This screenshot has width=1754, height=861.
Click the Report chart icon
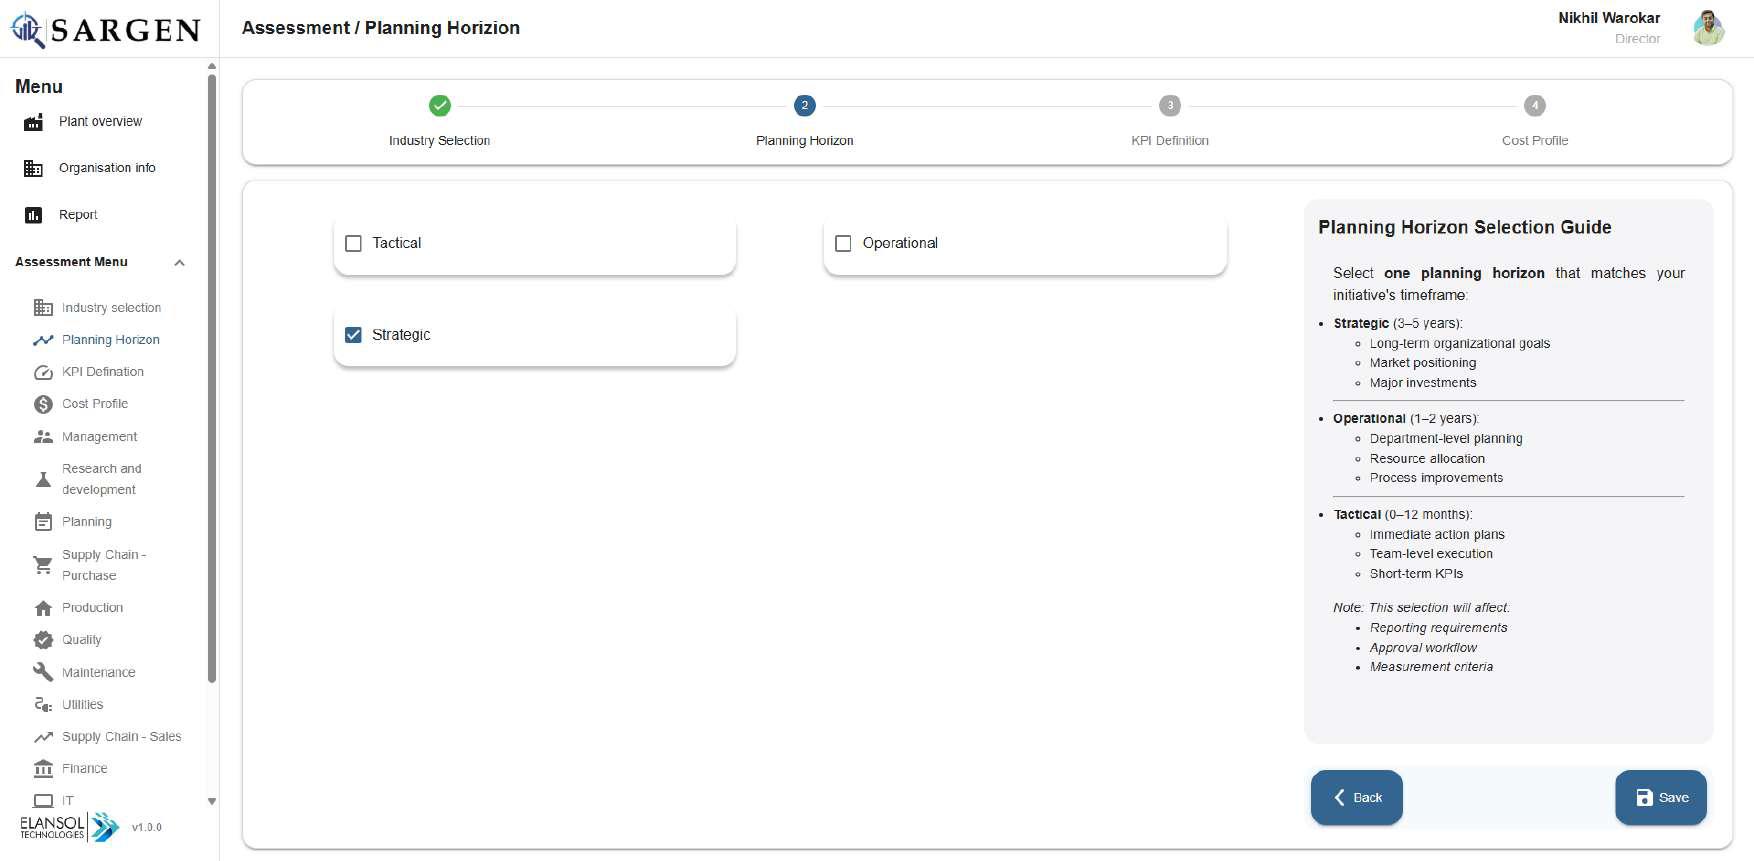[x=33, y=215]
